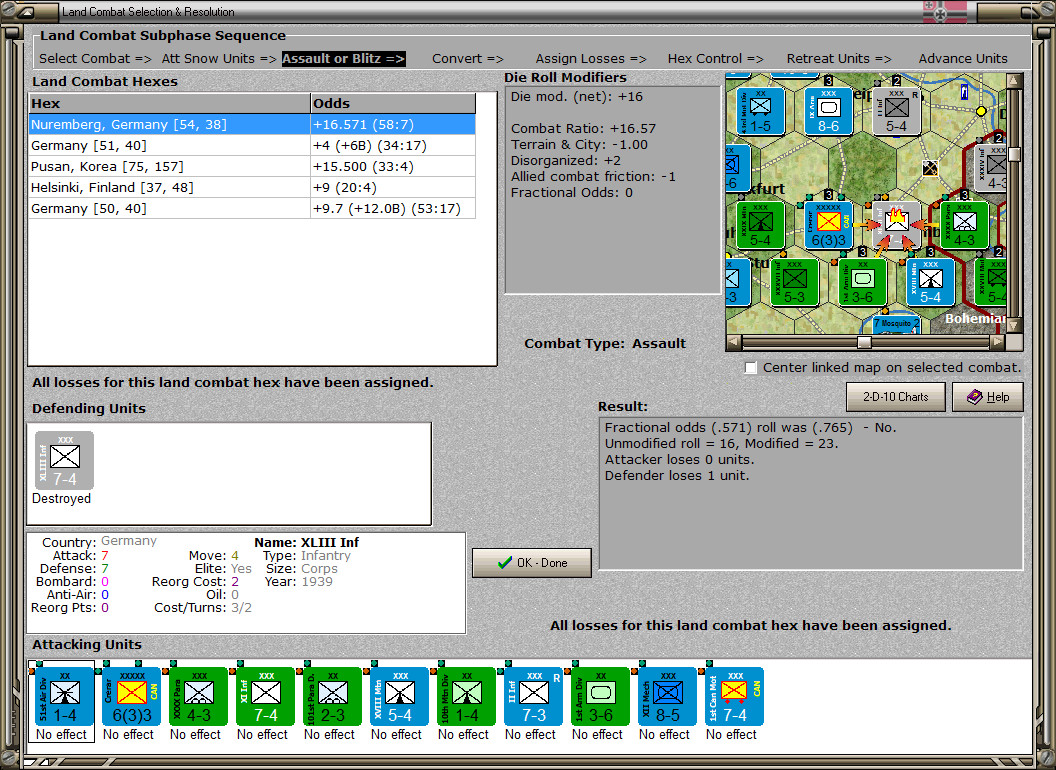Click the Odds column header
Image resolution: width=1056 pixels, height=770 pixels.
(x=393, y=103)
